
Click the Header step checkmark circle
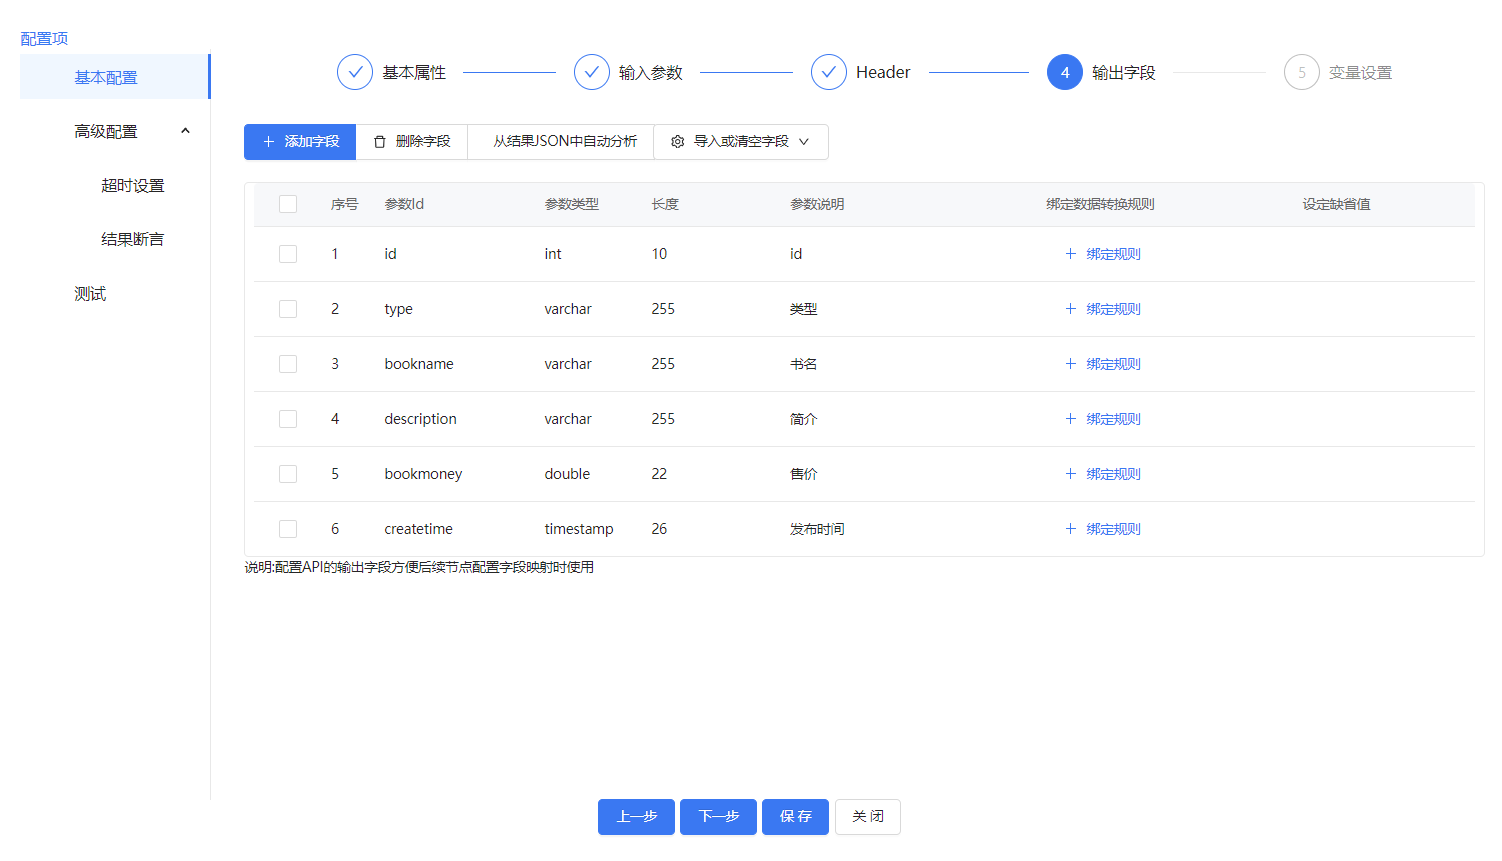pyautogui.click(x=829, y=72)
